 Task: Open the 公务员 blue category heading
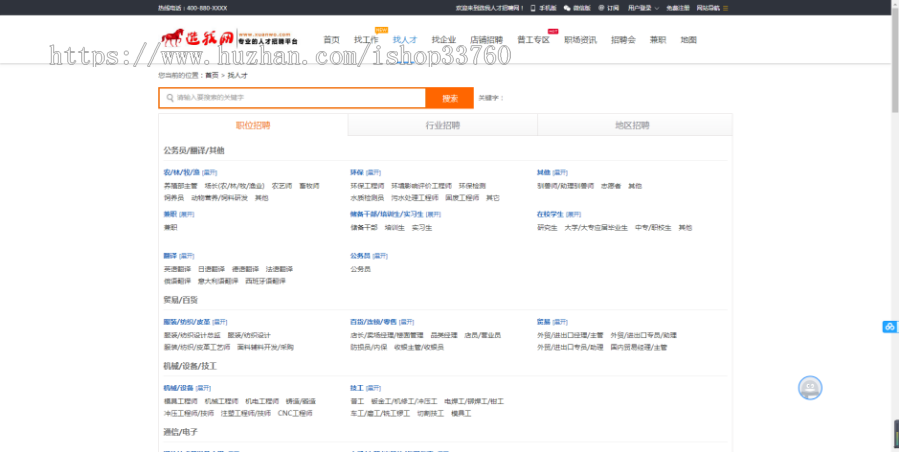click(360, 256)
